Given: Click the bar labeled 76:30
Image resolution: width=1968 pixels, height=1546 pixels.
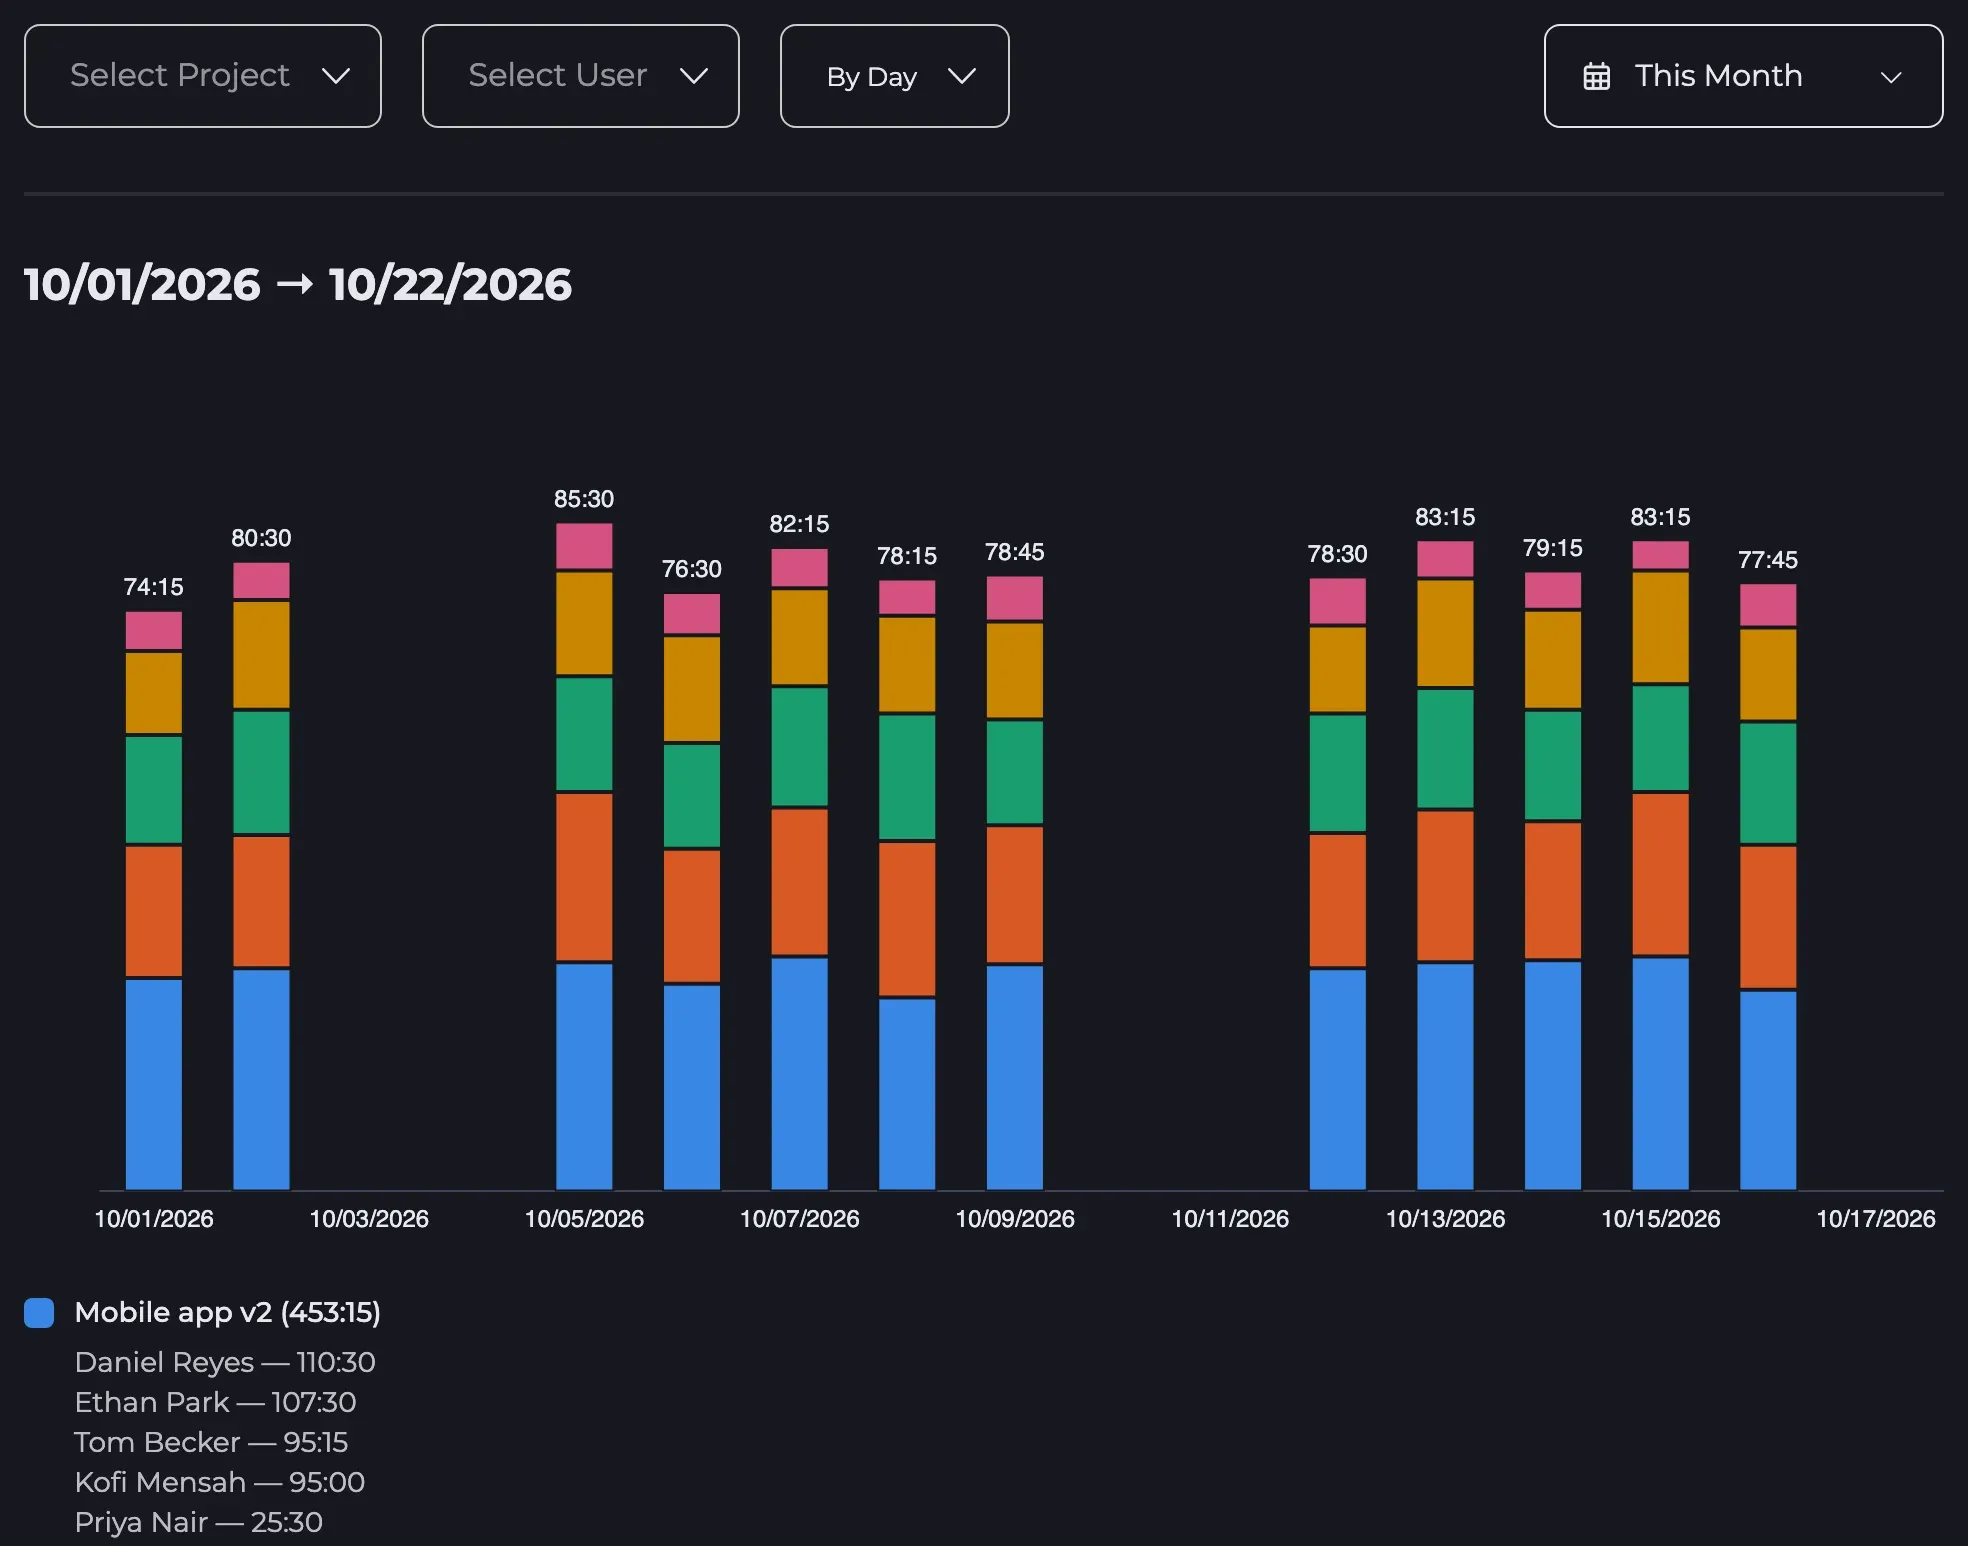Looking at the screenshot, I should [692, 892].
